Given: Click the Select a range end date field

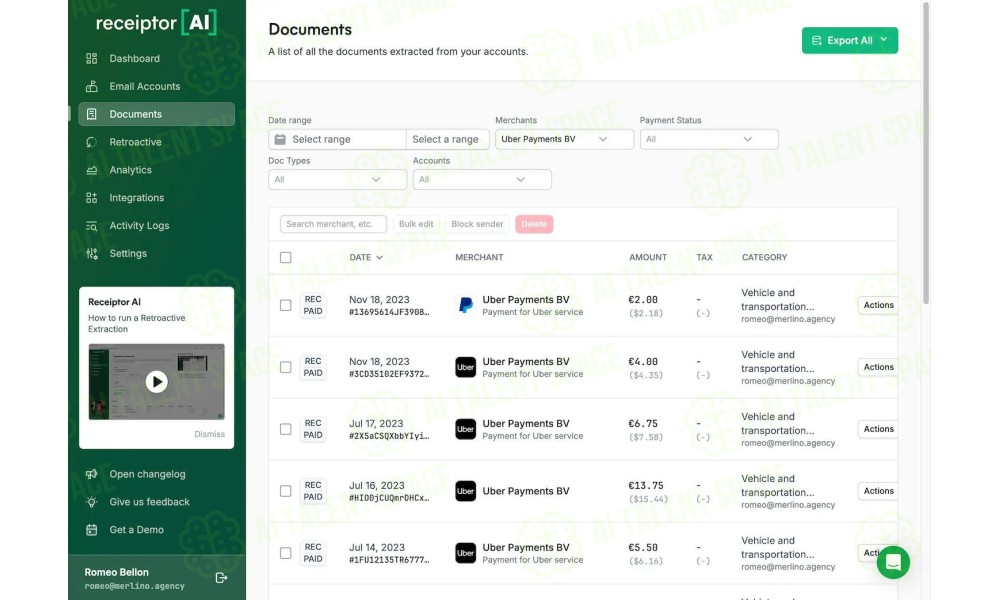Looking at the screenshot, I should 448,139.
